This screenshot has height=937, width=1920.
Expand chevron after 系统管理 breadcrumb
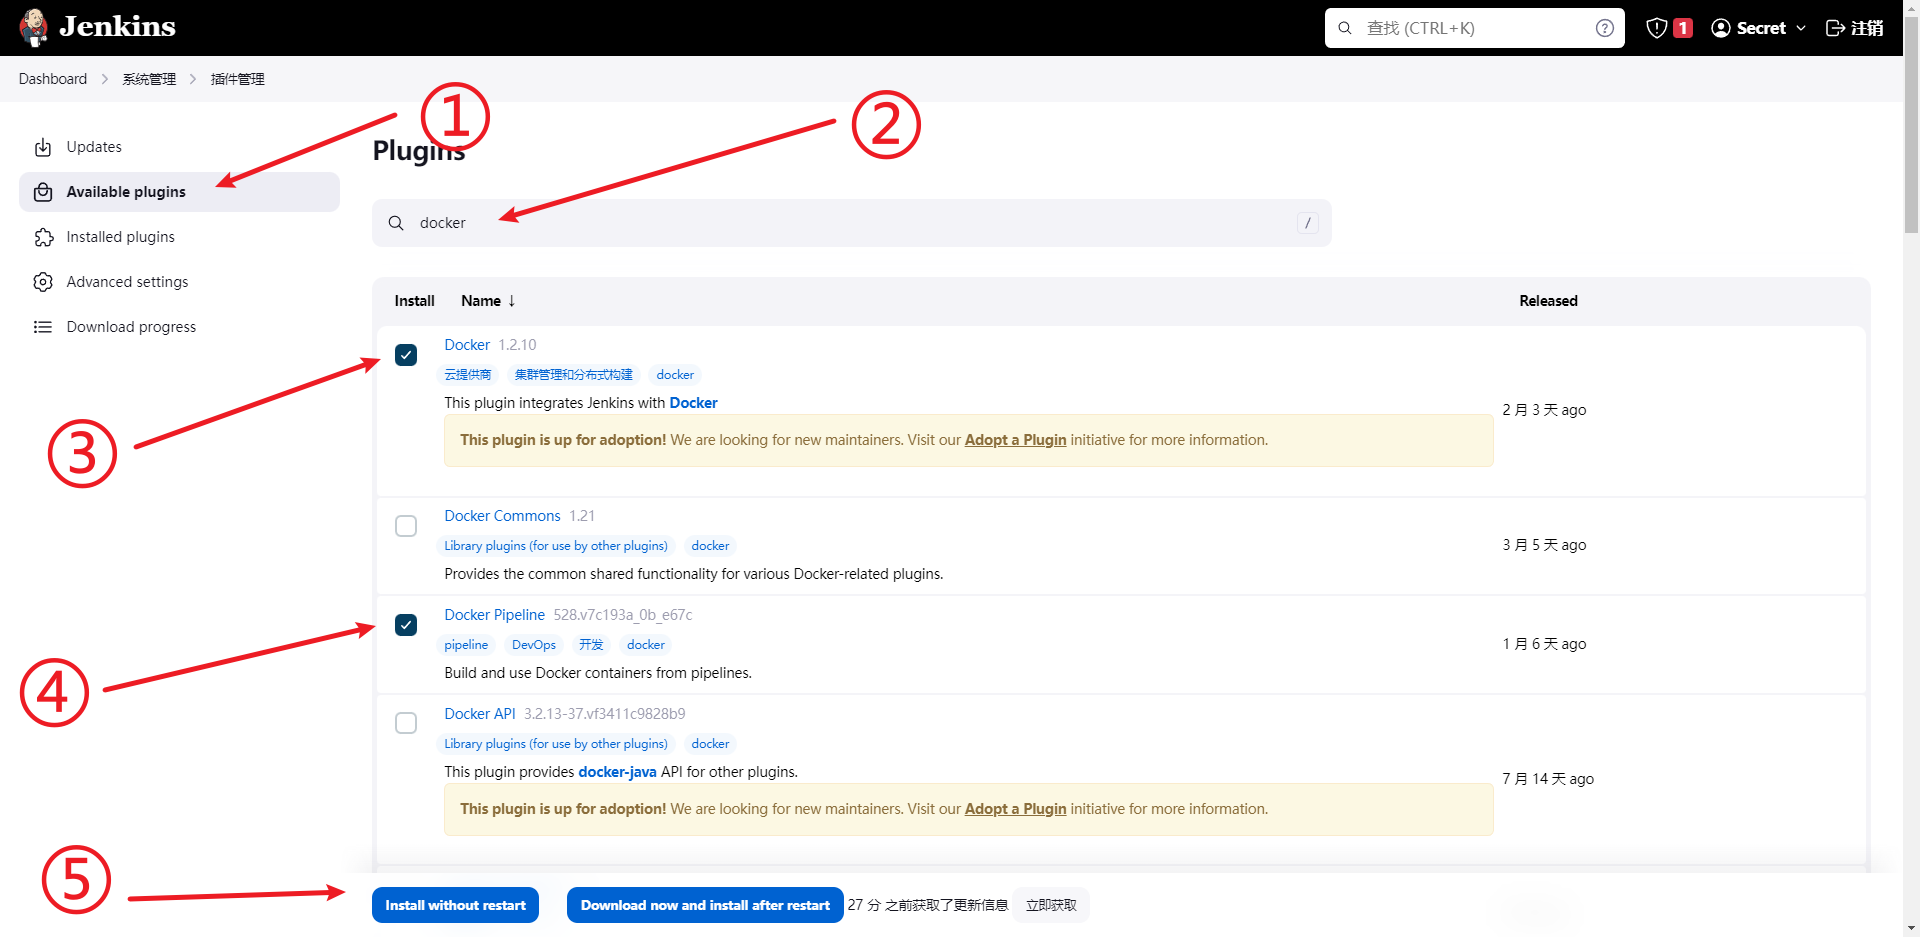[x=193, y=79]
